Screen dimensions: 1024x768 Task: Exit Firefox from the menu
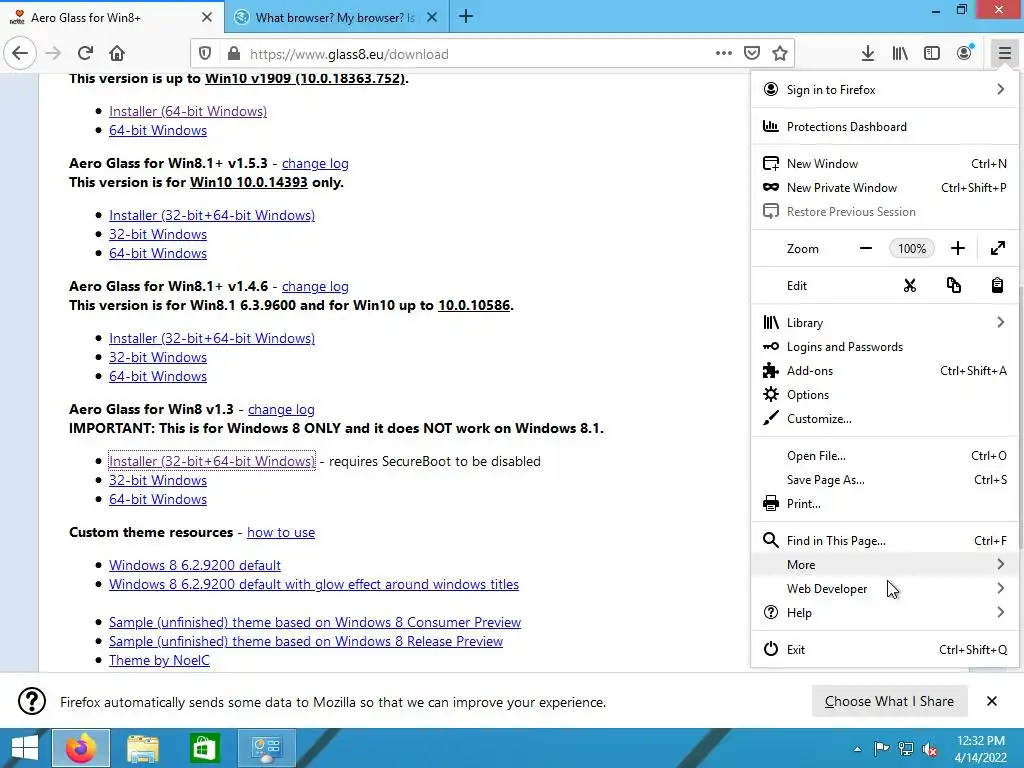[885, 649]
